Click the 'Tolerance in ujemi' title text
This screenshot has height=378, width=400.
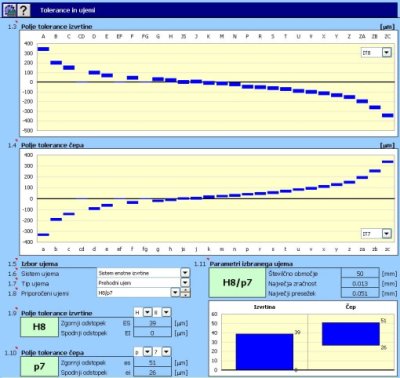(x=68, y=10)
